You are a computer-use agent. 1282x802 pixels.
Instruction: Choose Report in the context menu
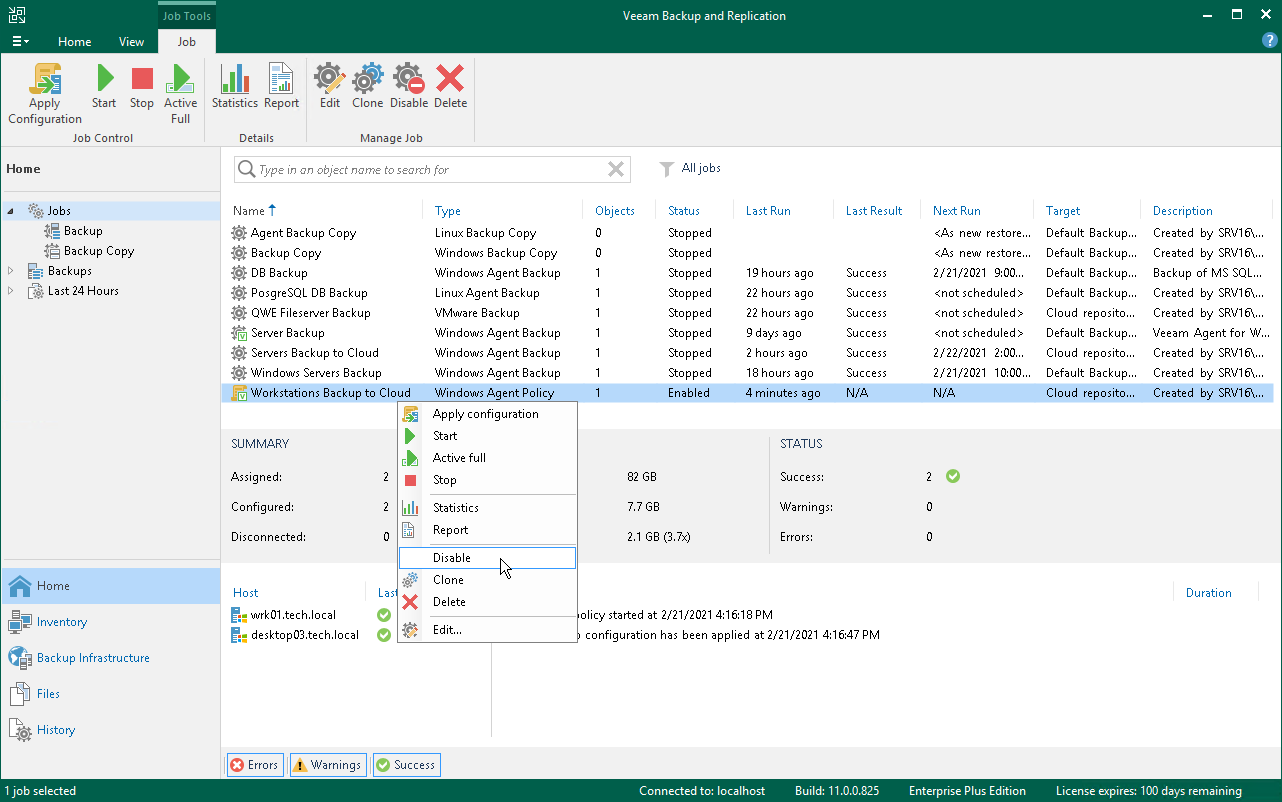pos(487,530)
